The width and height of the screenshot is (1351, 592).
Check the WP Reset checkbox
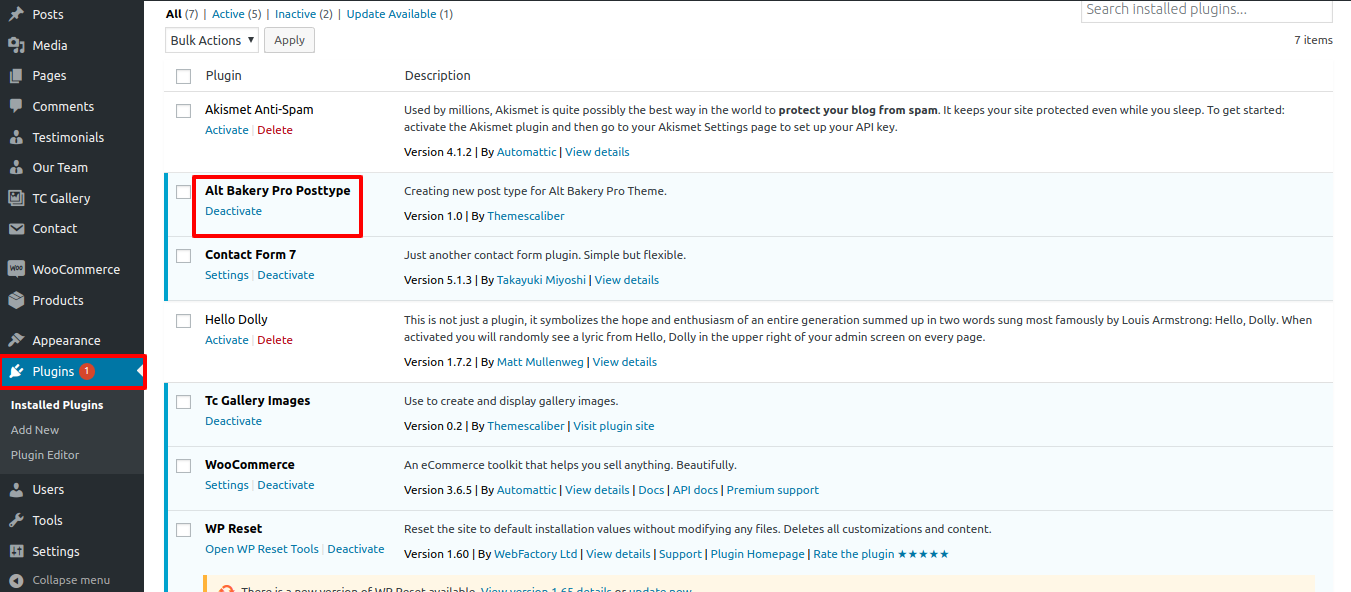(183, 530)
